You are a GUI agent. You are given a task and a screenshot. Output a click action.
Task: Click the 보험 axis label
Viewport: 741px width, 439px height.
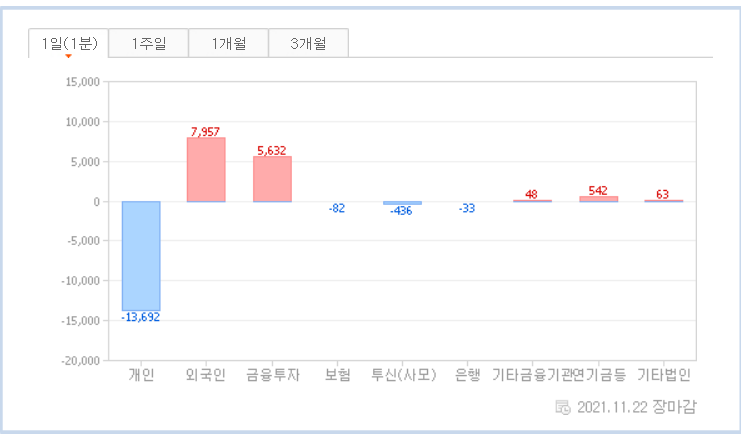point(337,375)
